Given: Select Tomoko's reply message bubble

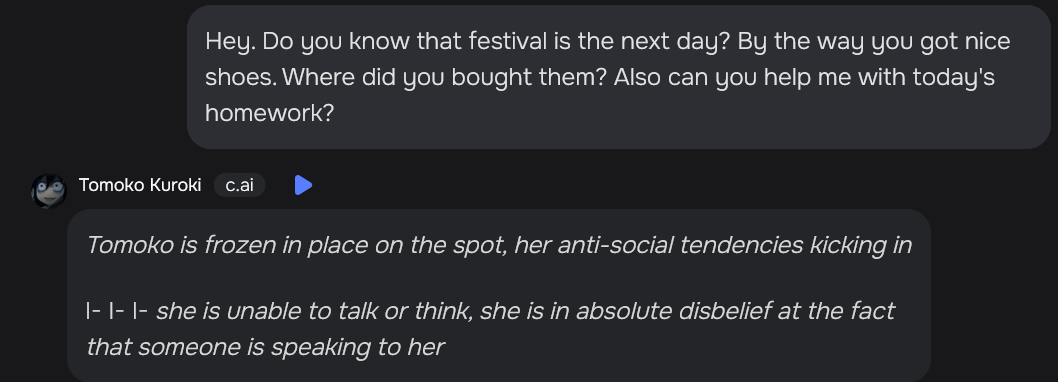Looking at the screenshot, I should (499, 296).
